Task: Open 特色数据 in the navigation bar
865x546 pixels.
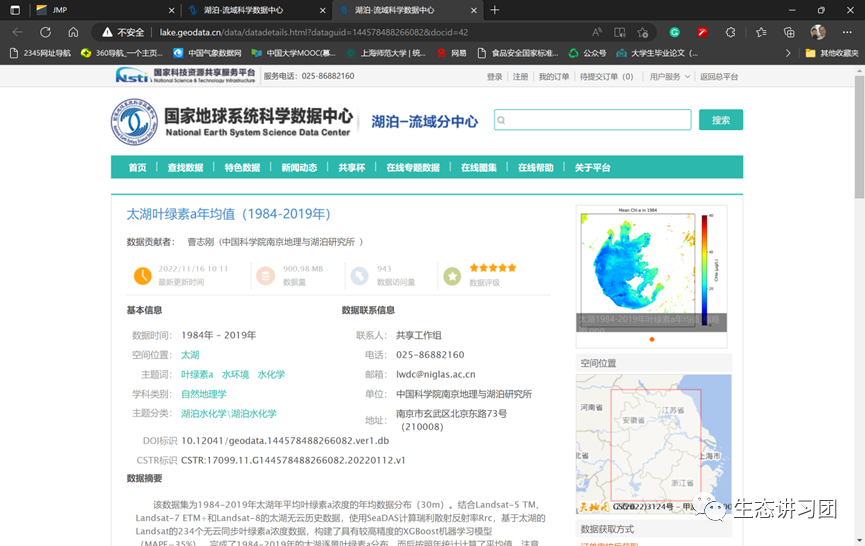Action: pyautogui.click(x=242, y=168)
